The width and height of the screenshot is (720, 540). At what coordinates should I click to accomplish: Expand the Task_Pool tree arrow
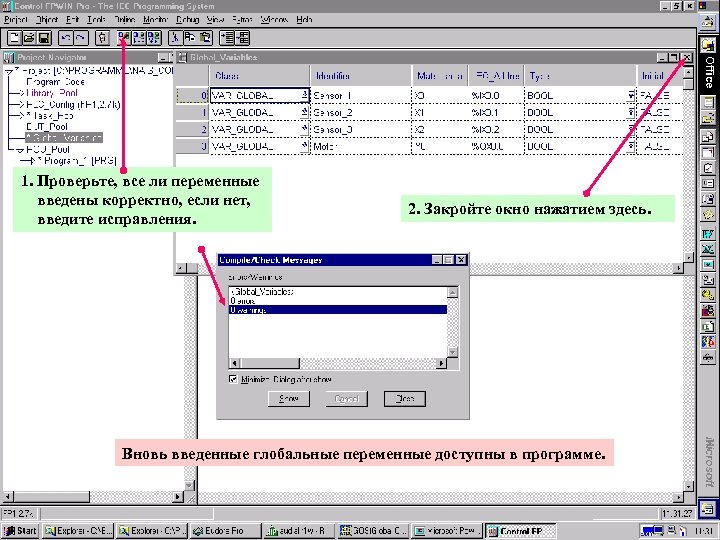[20, 116]
